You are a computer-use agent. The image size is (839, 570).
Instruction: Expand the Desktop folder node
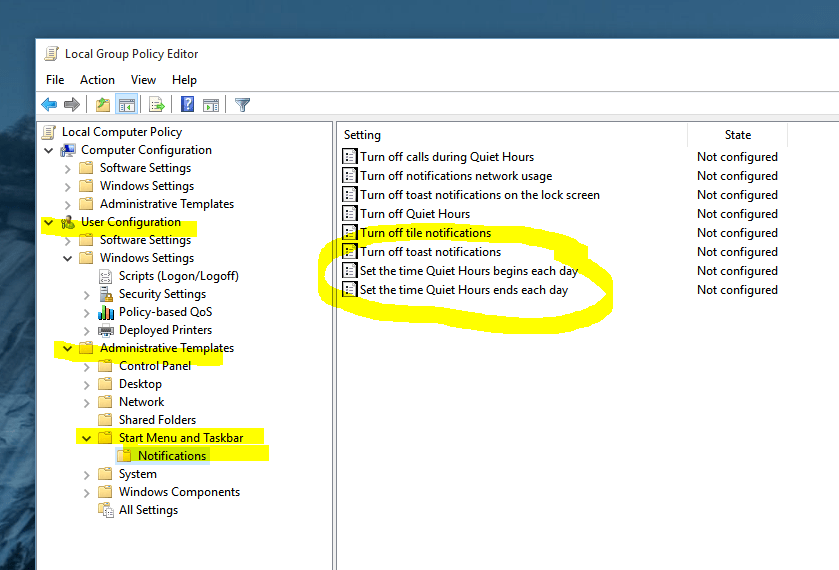point(87,385)
